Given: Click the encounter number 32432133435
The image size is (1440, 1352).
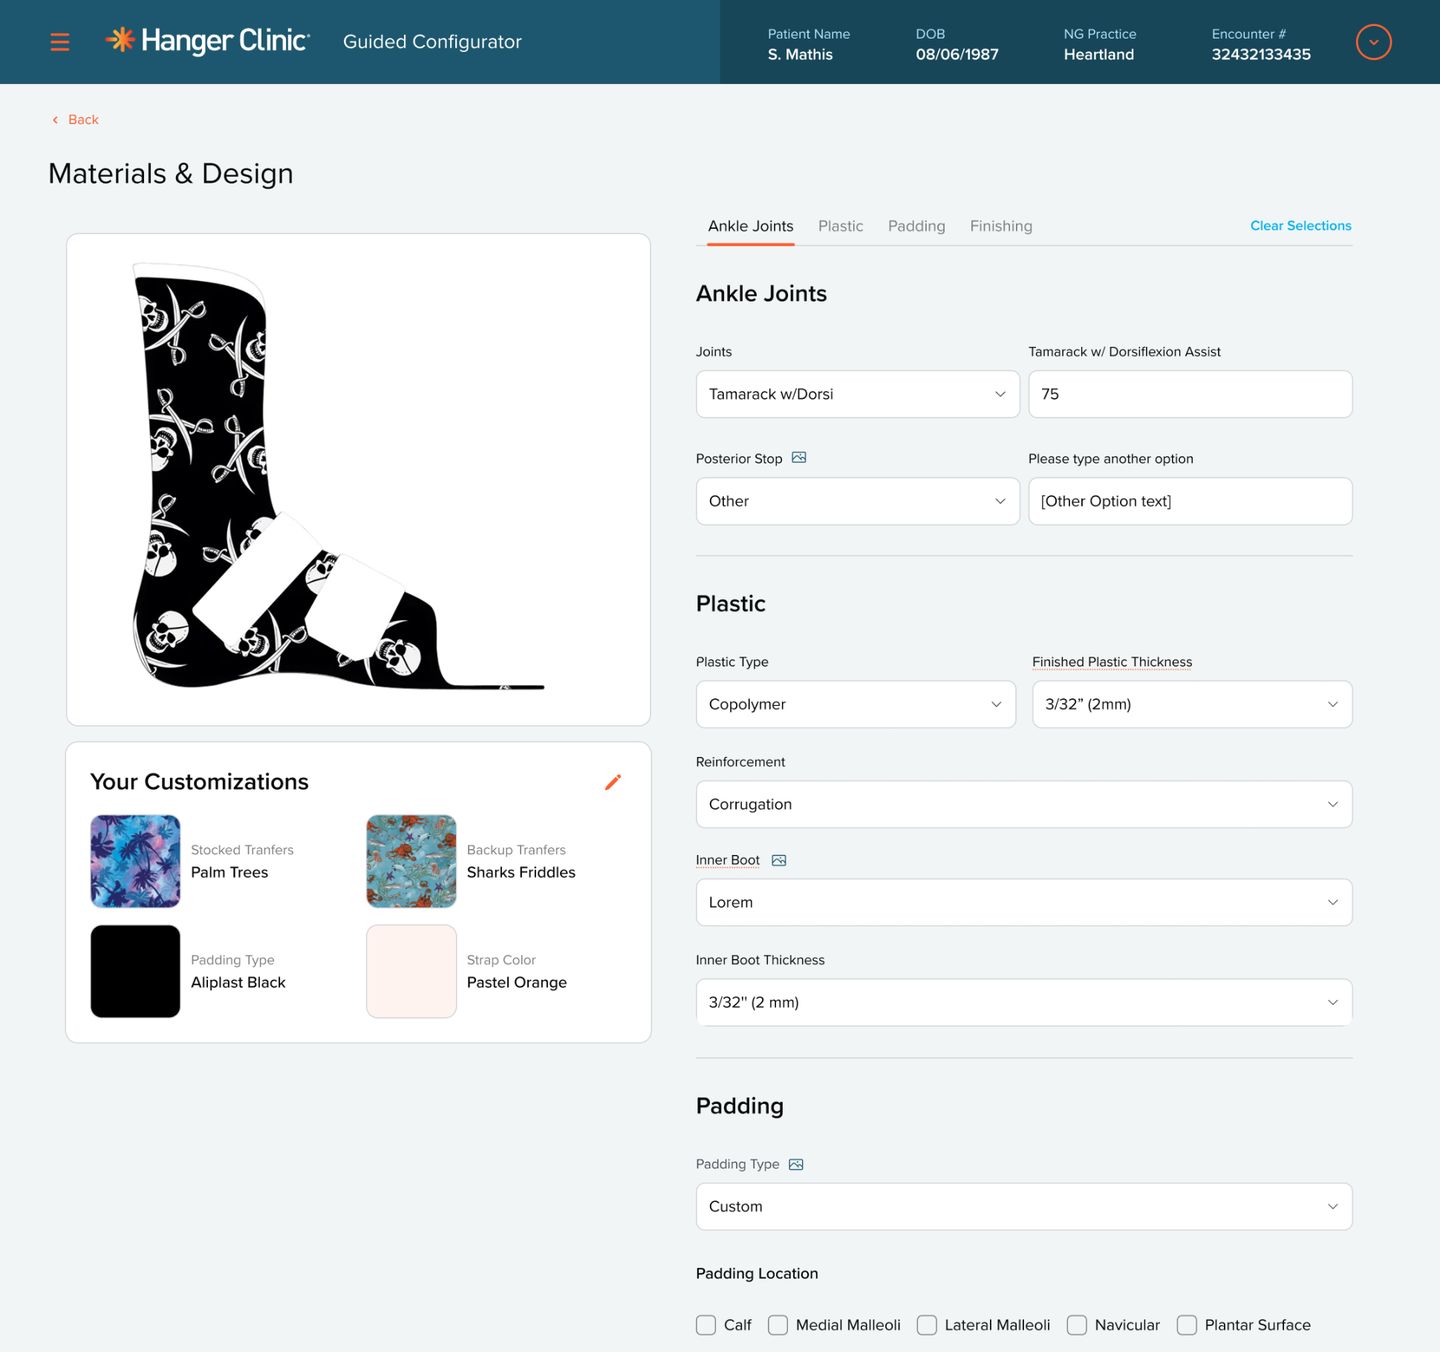Looking at the screenshot, I should coord(1261,55).
